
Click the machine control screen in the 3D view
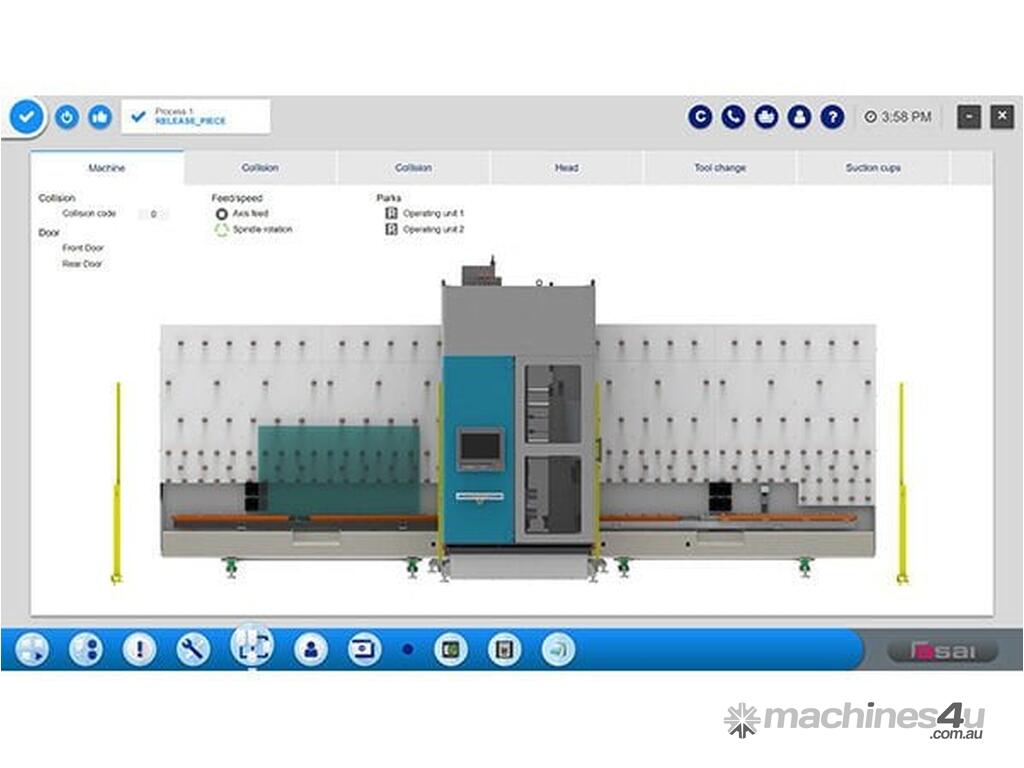pyautogui.click(x=480, y=447)
